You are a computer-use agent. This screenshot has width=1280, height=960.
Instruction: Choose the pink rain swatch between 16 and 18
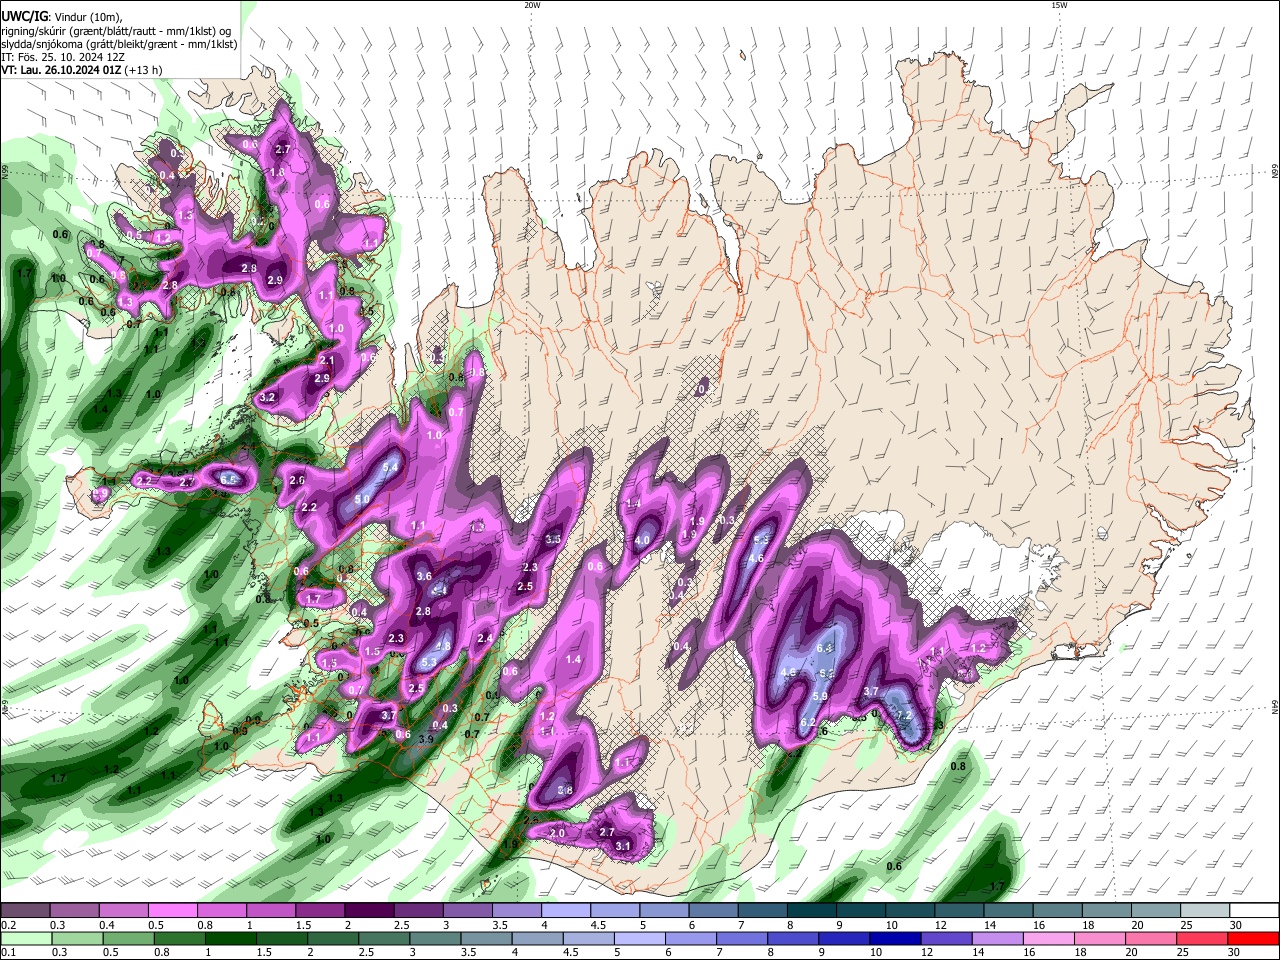1049,938
